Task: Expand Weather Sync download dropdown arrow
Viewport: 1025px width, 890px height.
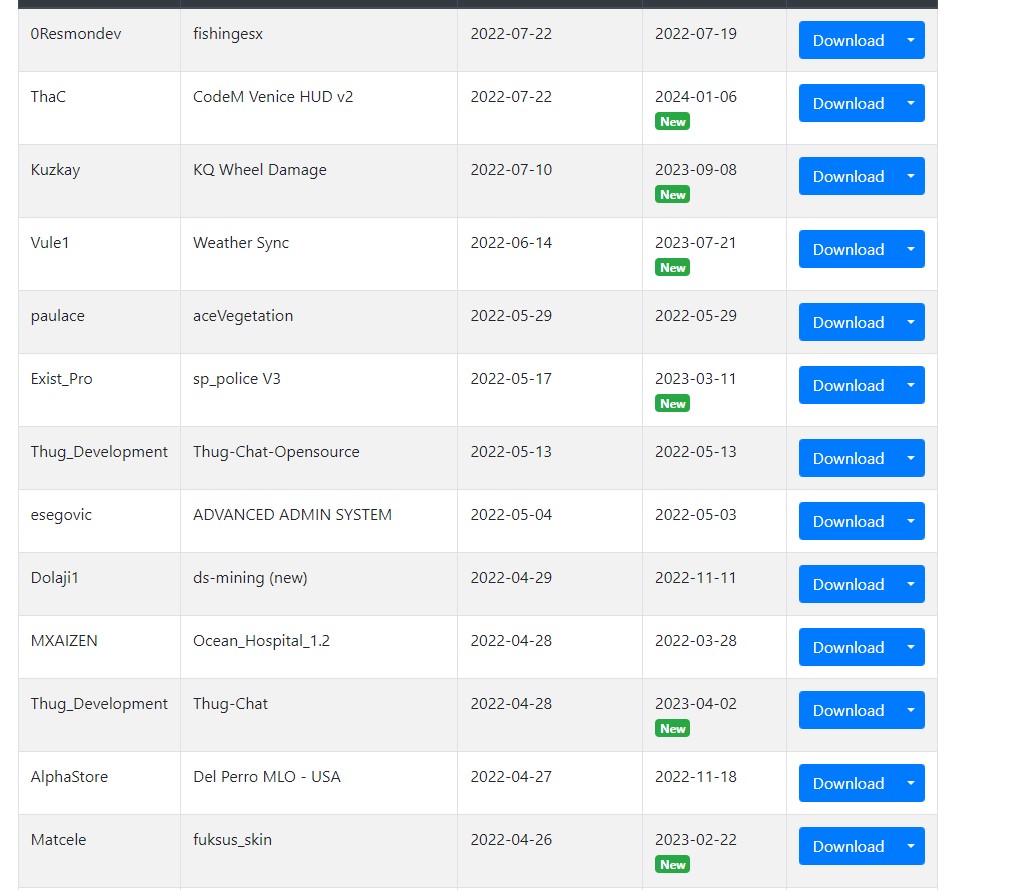Action: click(x=911, y=249)
